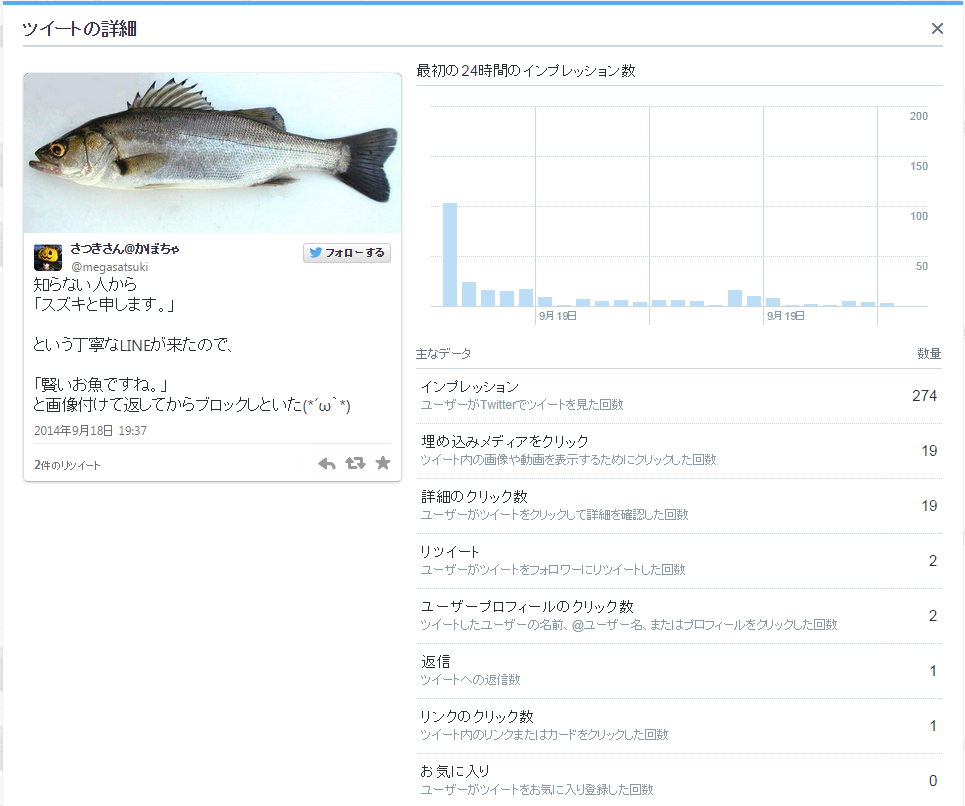Click the フォローする follow button
Screen dimensions: 965x806
(346, 253)
